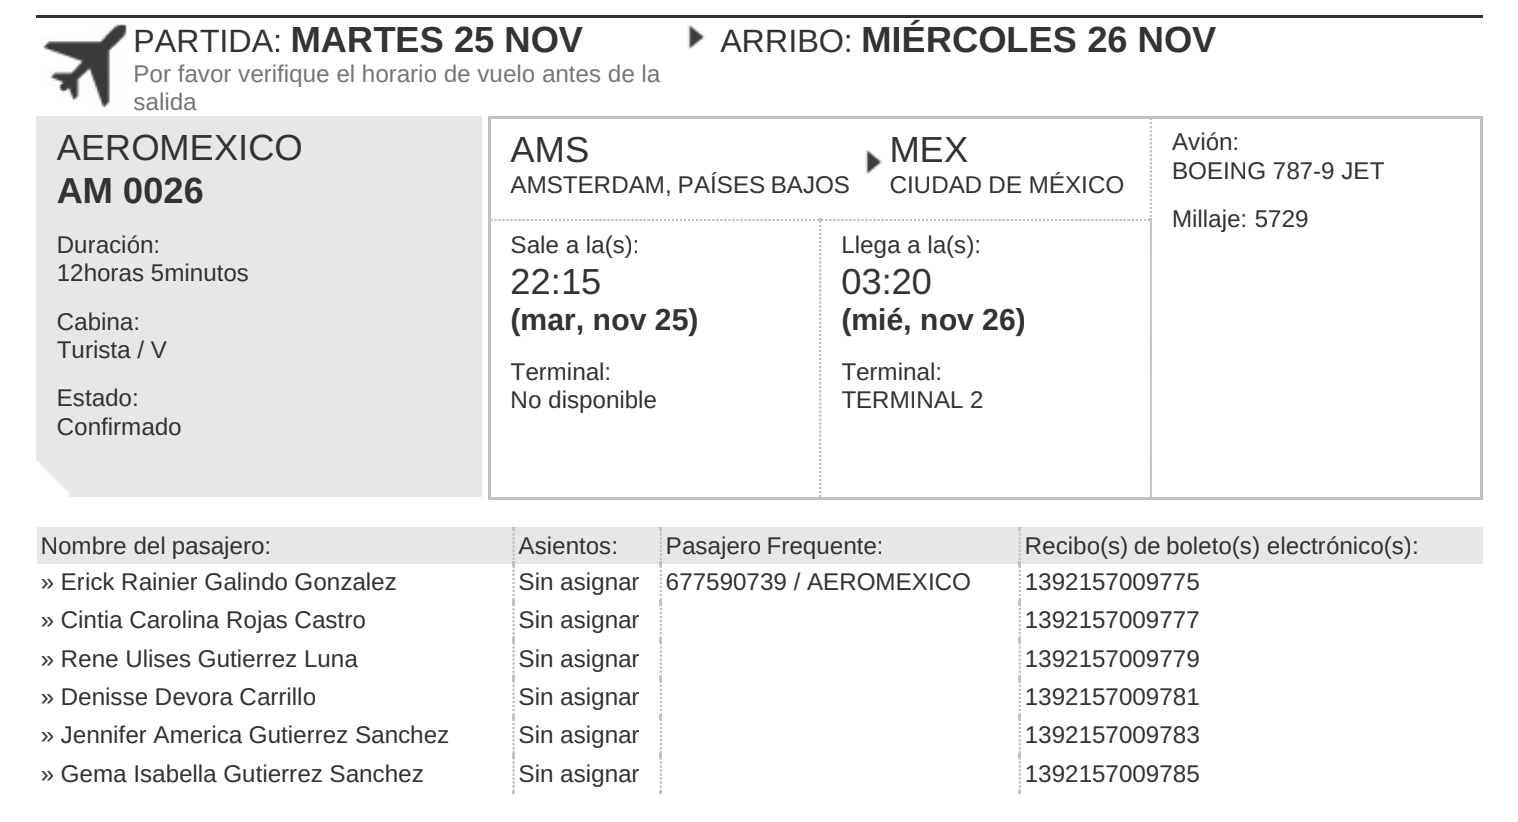The width and height of the screenshot is (1518, 822).
Task: Click the AMS departure airport code
Action: tap(550, 151)
